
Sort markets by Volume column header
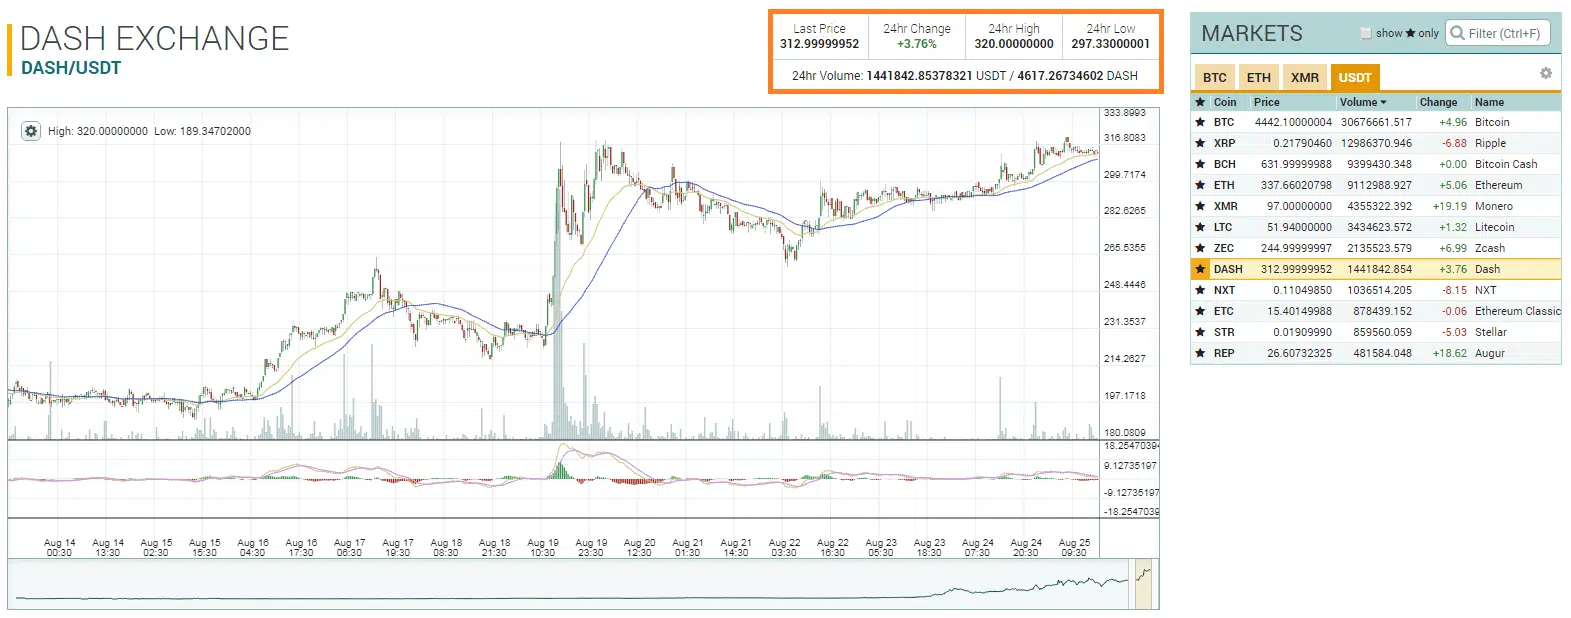tap(1363, 102)
